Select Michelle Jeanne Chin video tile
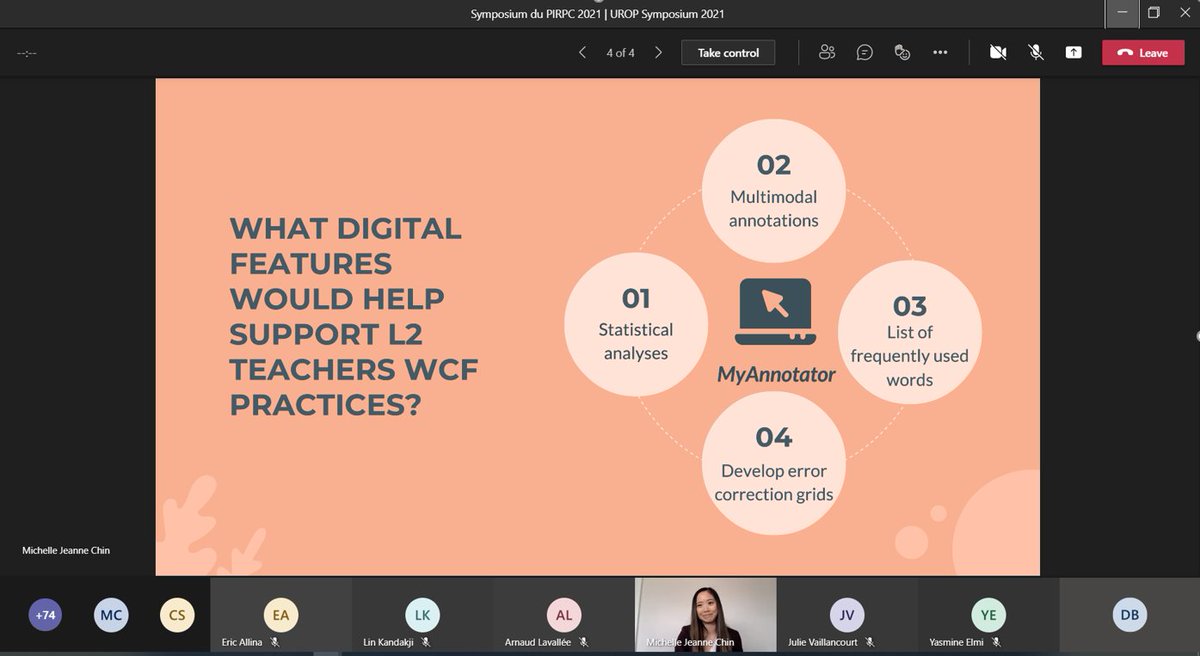This screenshot has width=1200, height=656. click(x=706, y=616)
